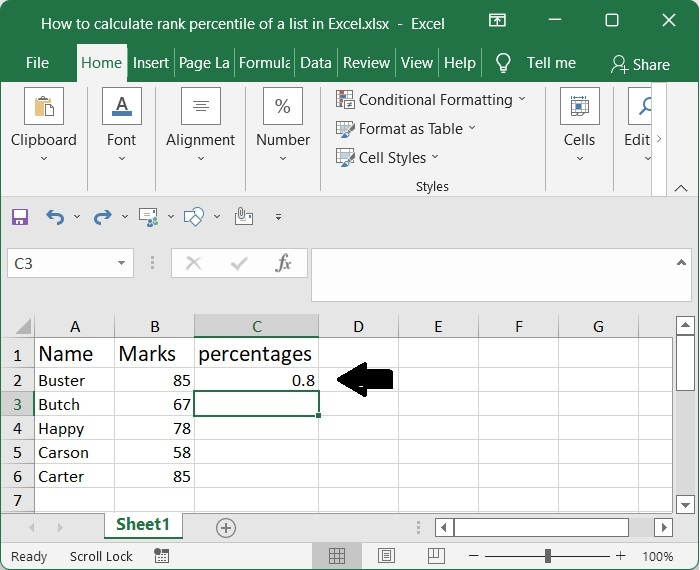Switch to the Insert ribbon tab
Screen dimensions: 700x570
pyautogui.click(x=151, y=63)
